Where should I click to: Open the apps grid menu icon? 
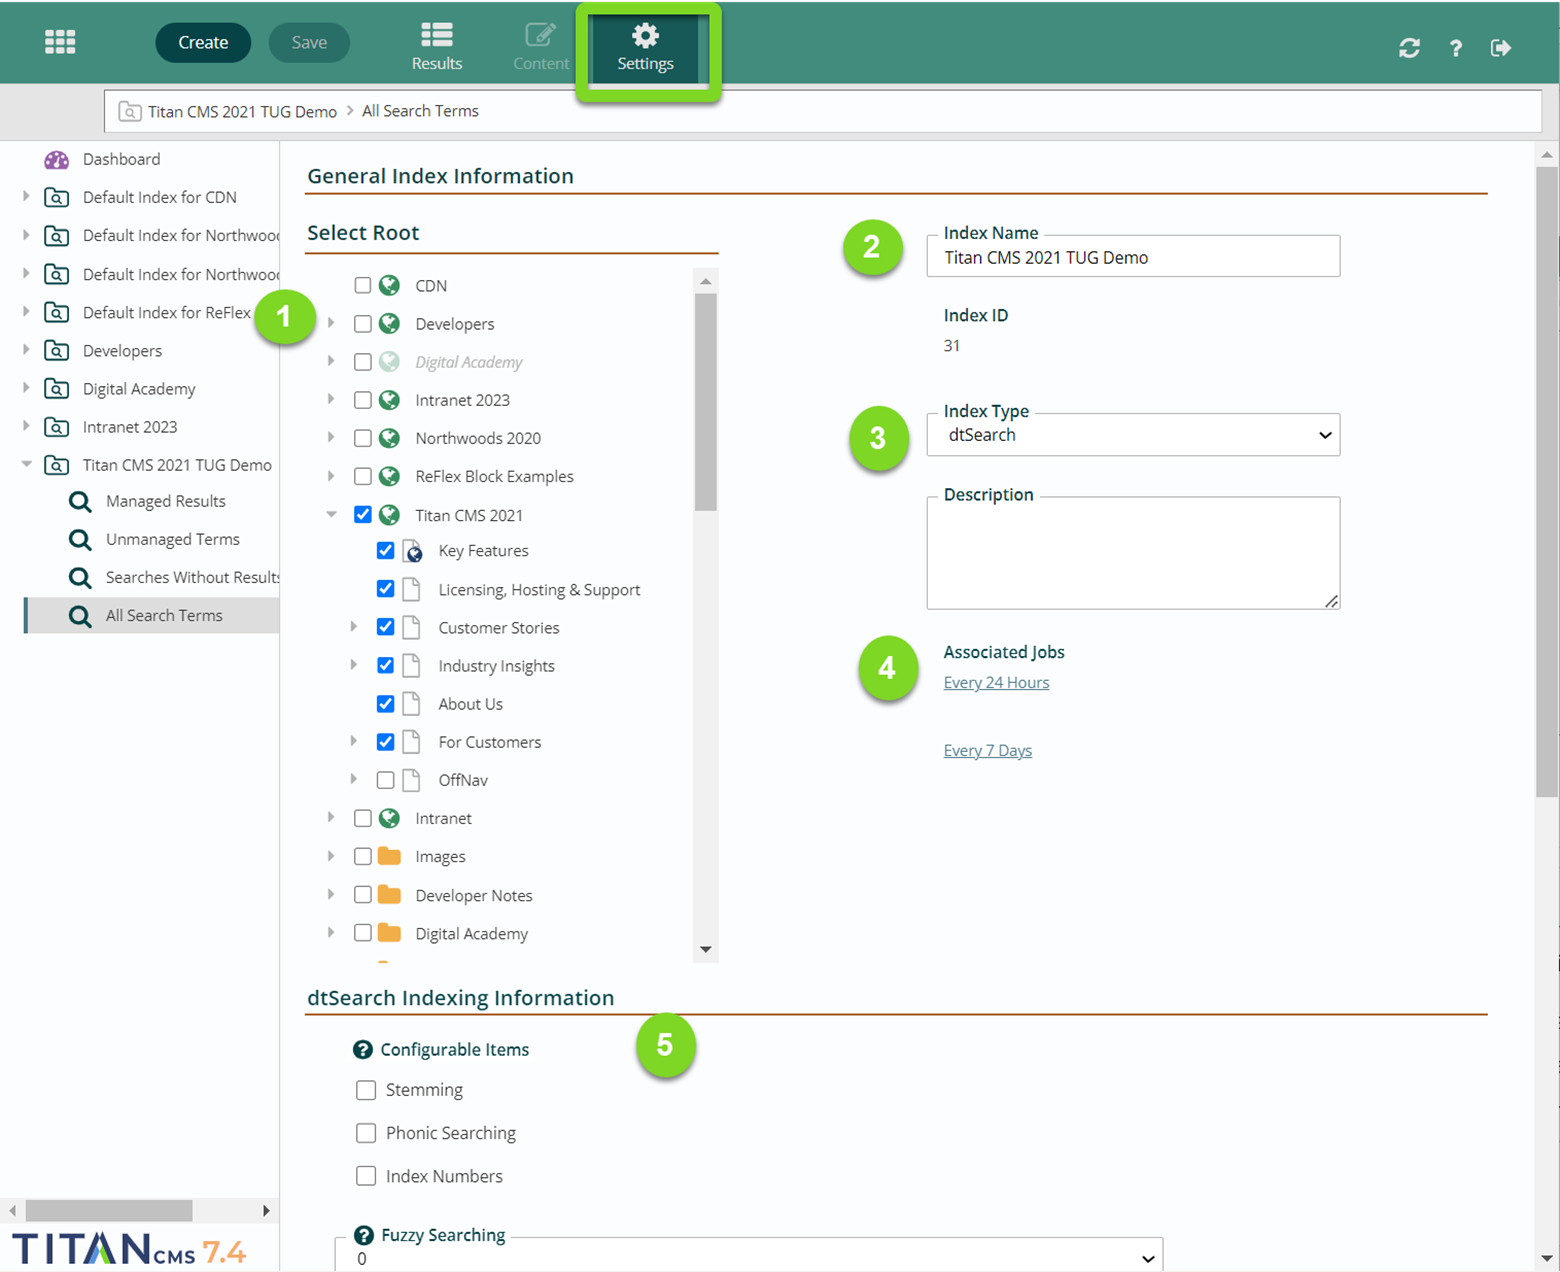pos(60,42)
